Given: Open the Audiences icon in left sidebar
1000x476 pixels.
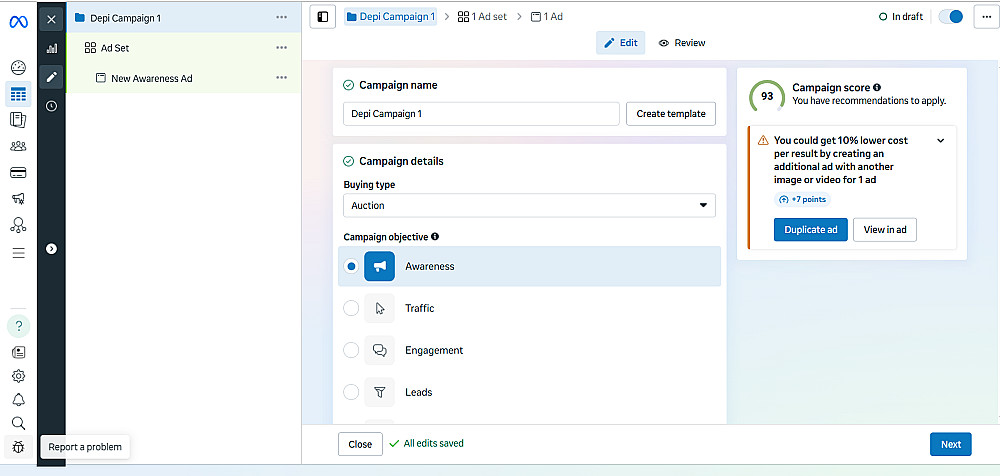Looking at the screenshot, I should [x=18, y=146].
